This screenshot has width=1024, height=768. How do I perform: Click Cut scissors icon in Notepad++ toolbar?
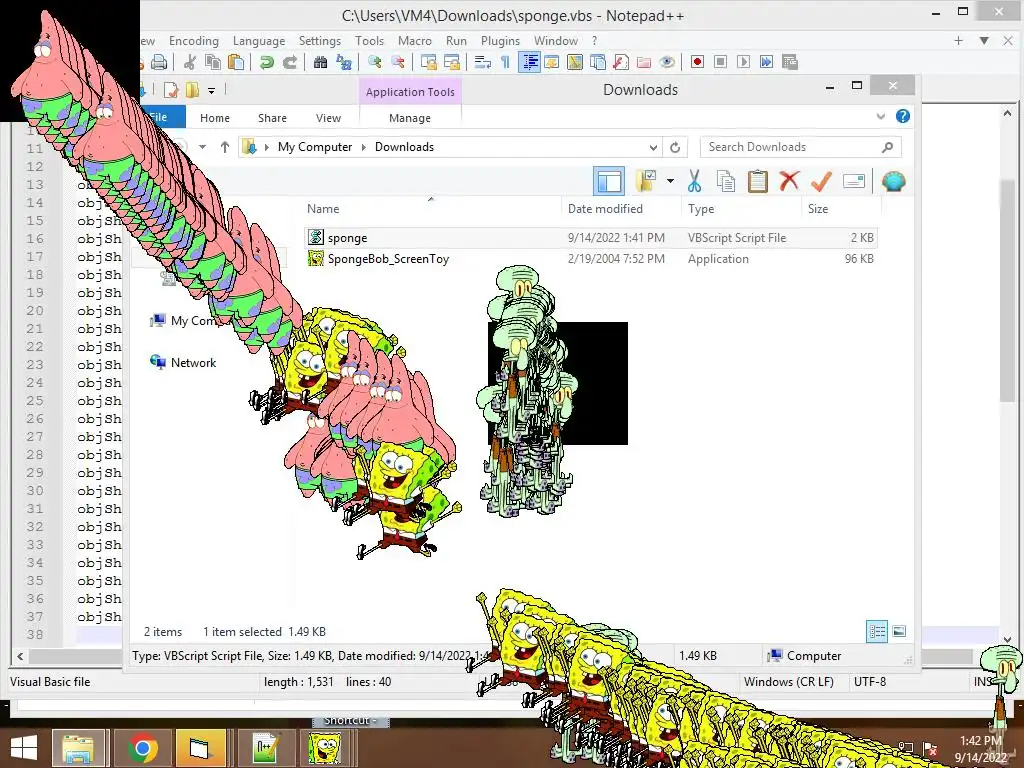[190, 62]
